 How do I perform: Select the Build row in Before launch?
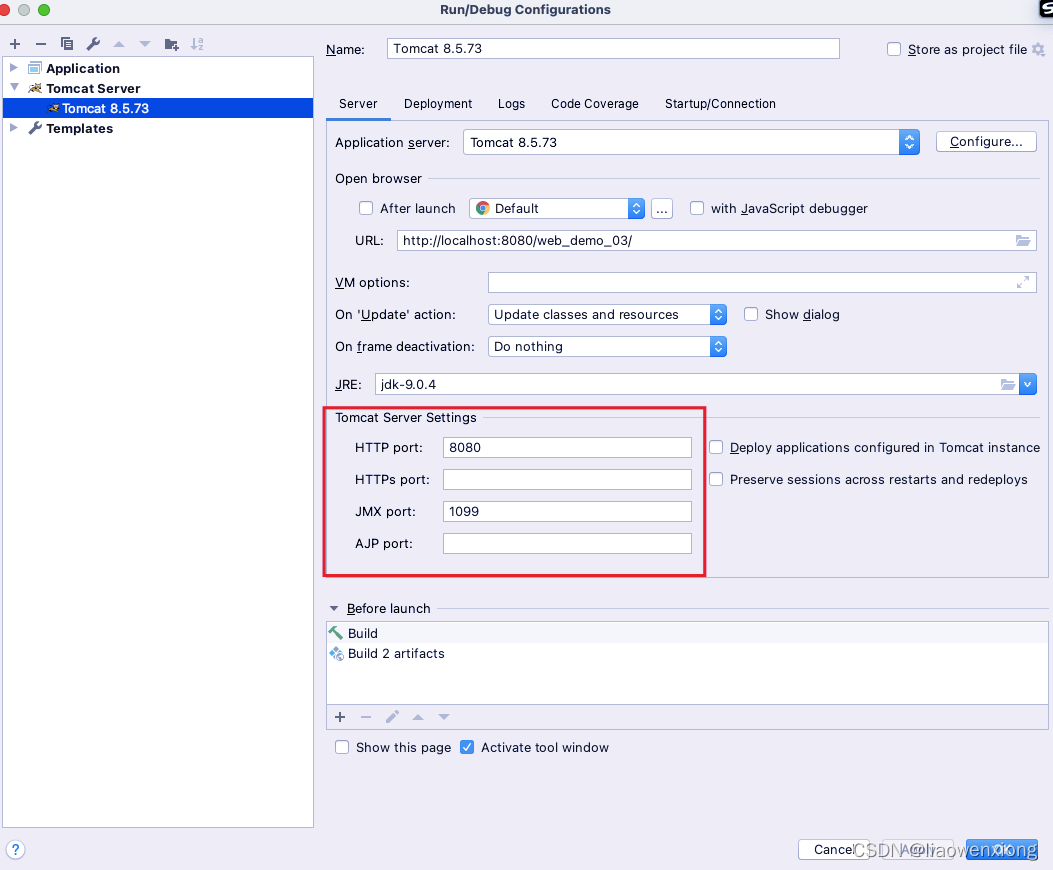click(687, 634)
